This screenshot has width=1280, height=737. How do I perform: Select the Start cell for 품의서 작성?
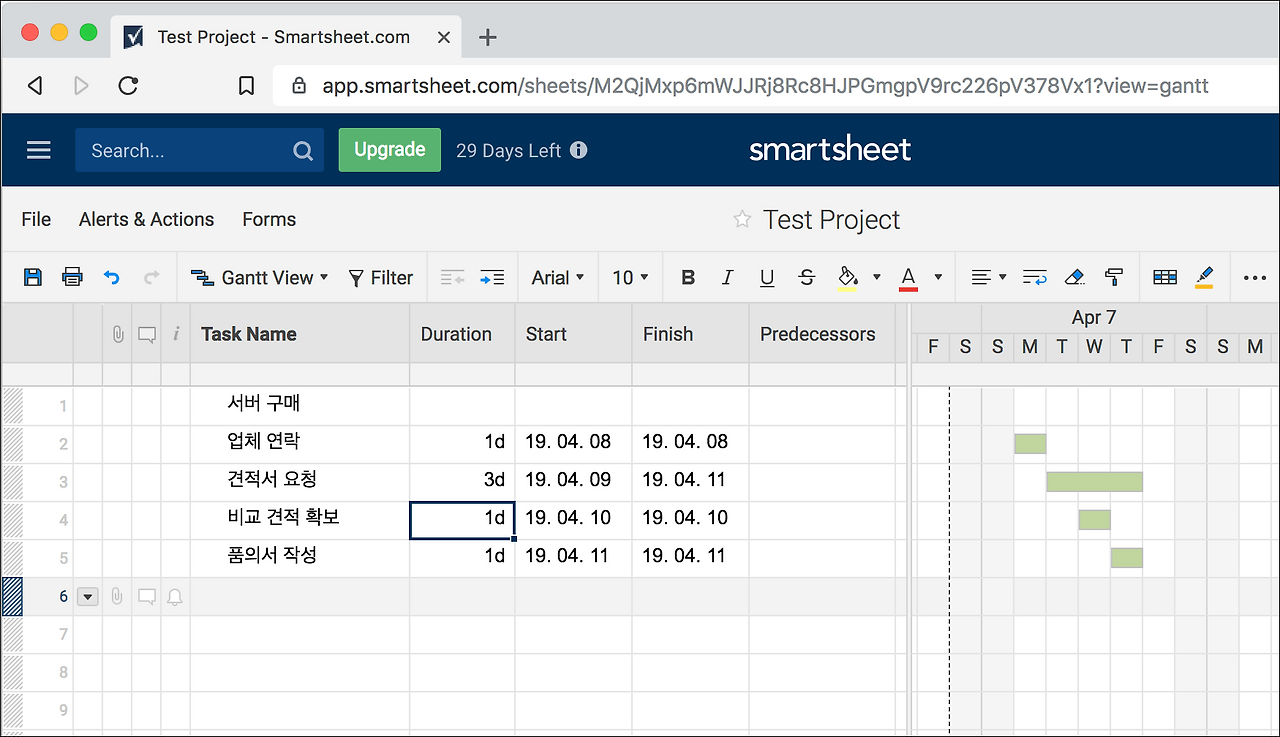[572, 557]
